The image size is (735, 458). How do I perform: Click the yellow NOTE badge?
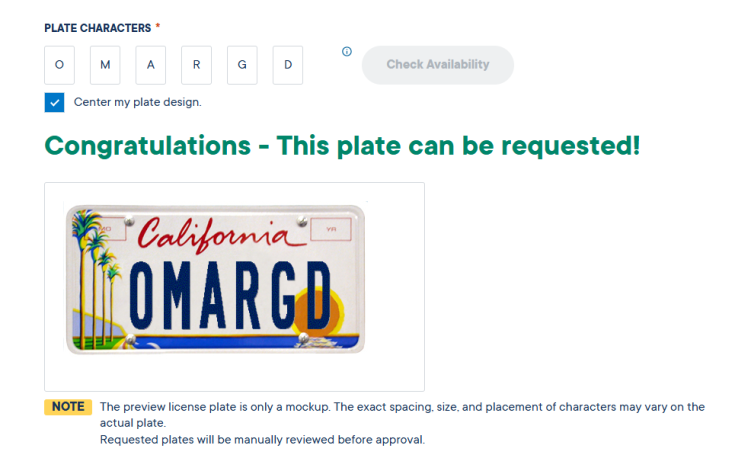pyautogui.click(x=68, y=407)
